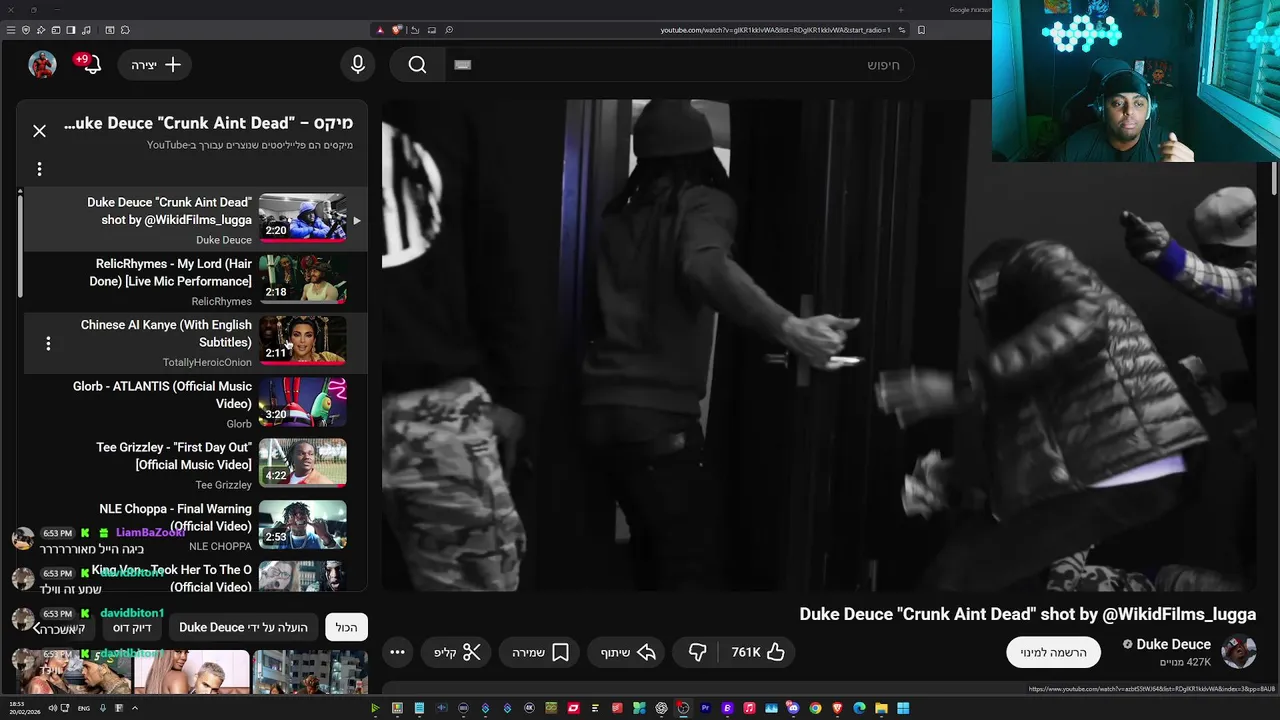Close the Crunk Aint Dead mix playlist panel
Screen dimensions: 1280x720
pos(39,131)
